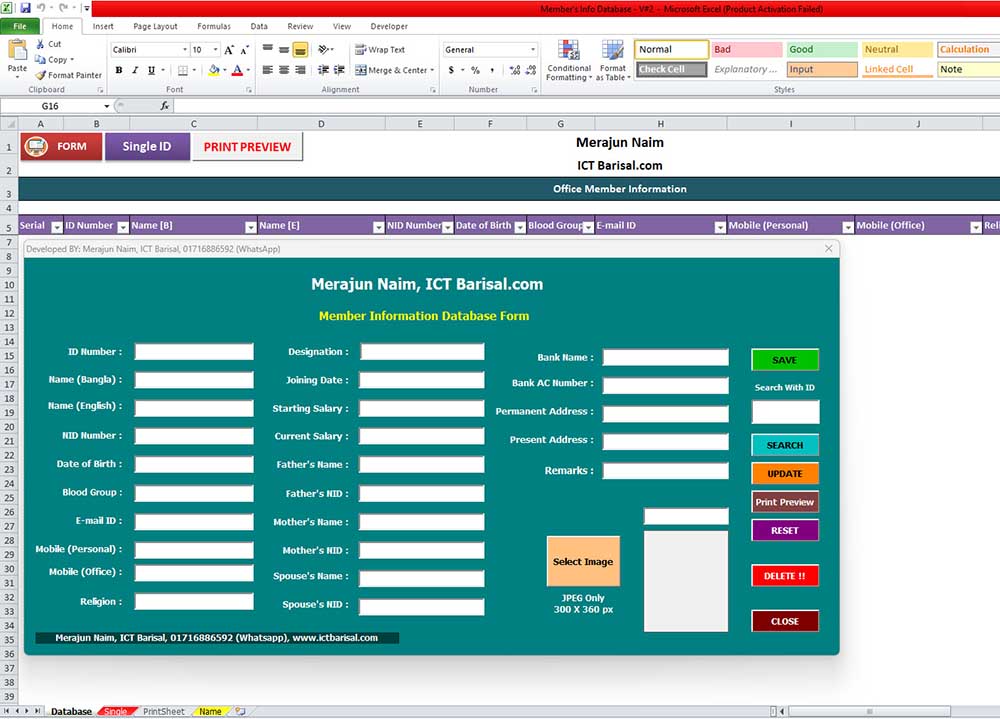Click the Format as Table icon

[x=612, y=51]
